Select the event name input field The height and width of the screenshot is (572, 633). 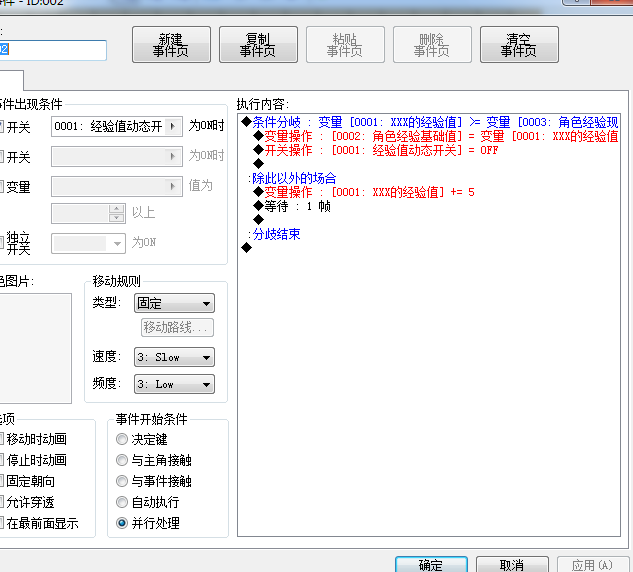pos(52,50)
